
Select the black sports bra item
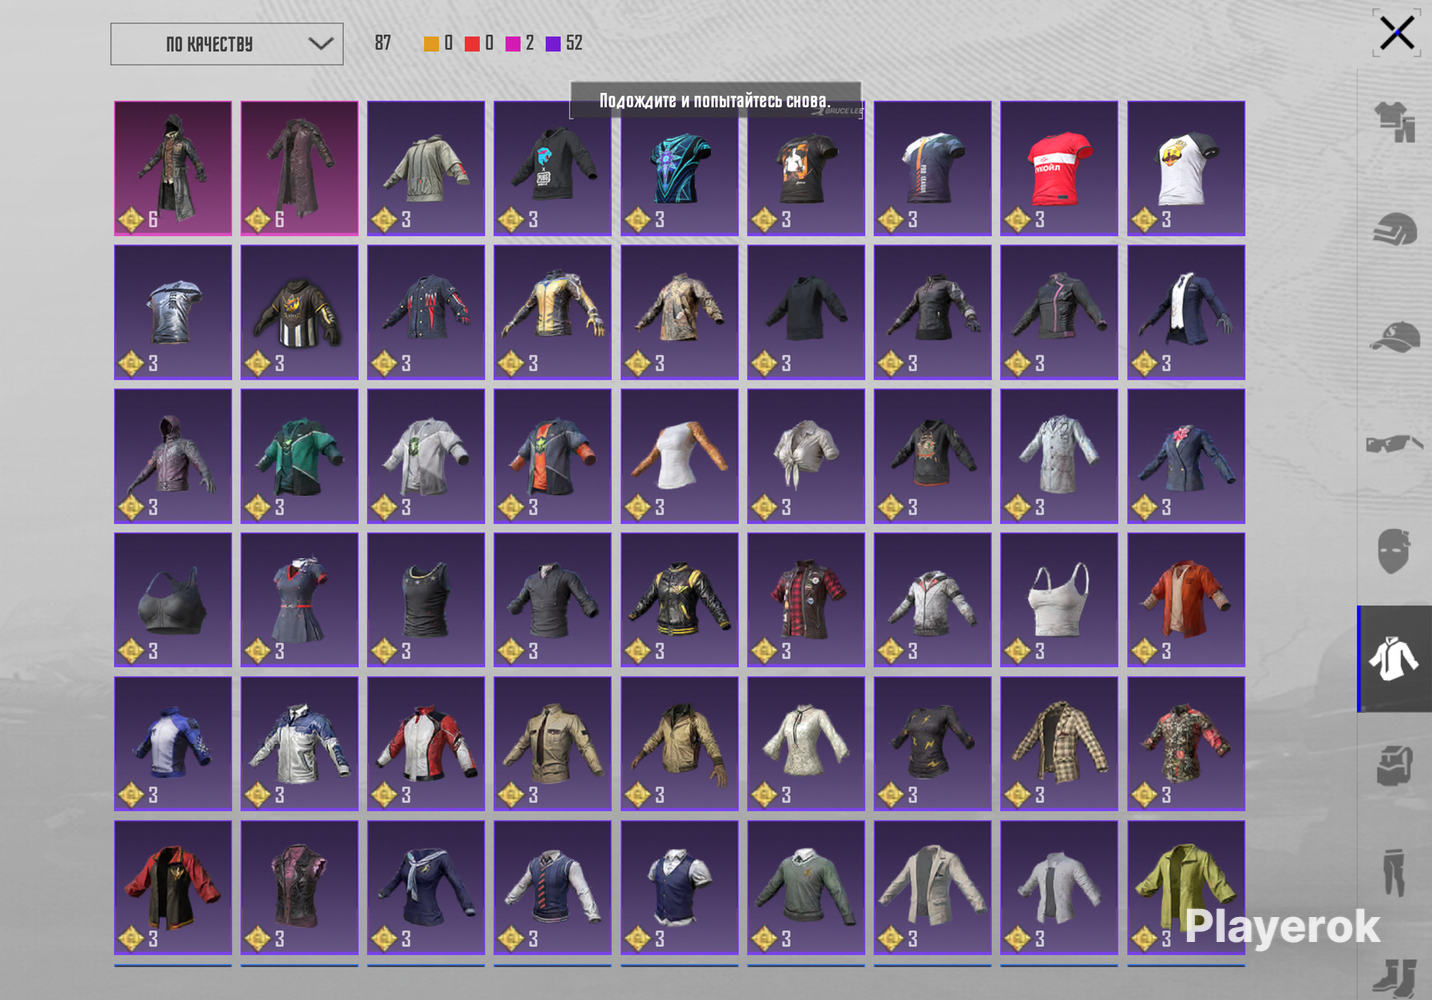coord(173,600)
